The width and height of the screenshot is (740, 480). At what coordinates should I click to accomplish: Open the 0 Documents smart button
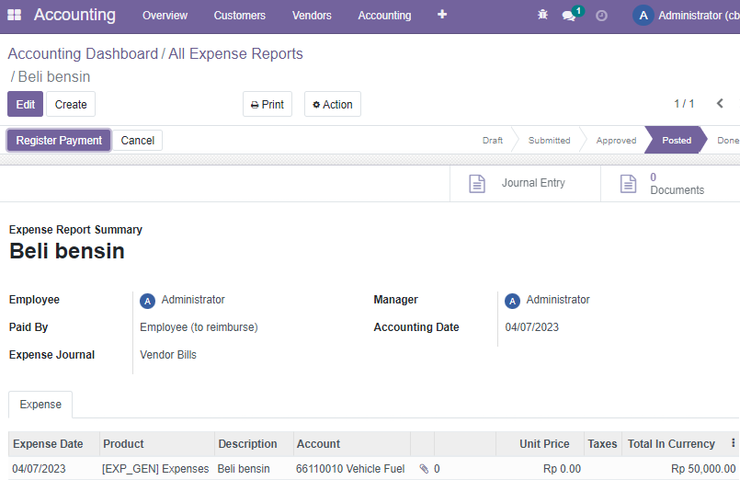[670, 184]
